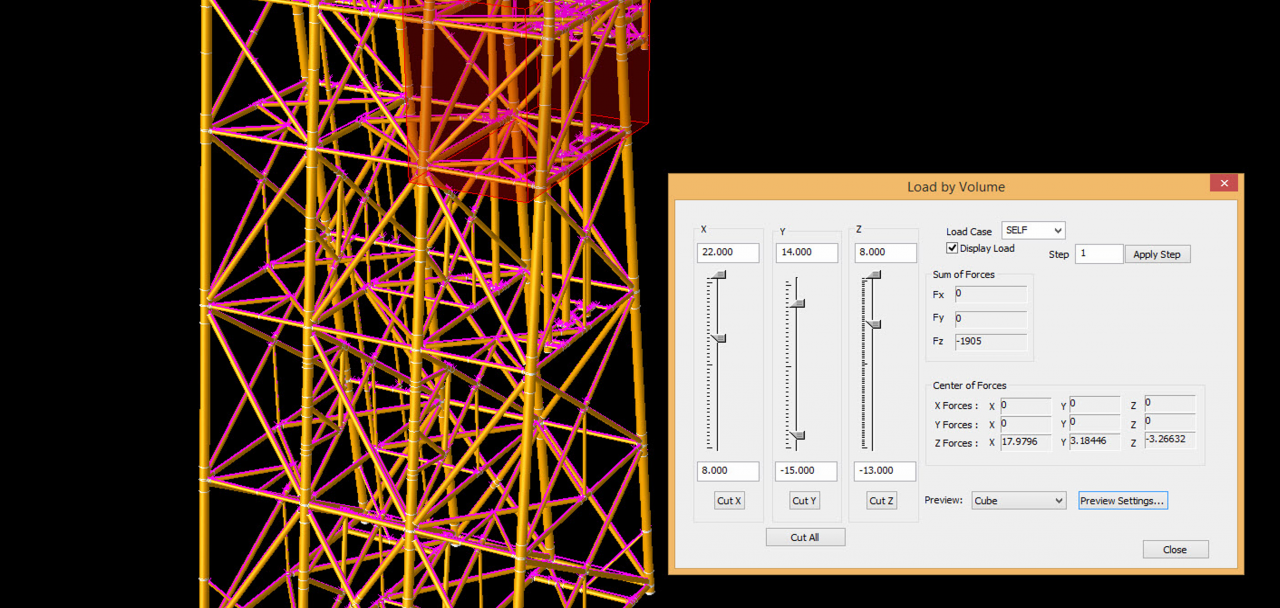Click the Apply Step button
This screenshot has height=608, width=1280.
1157,254
